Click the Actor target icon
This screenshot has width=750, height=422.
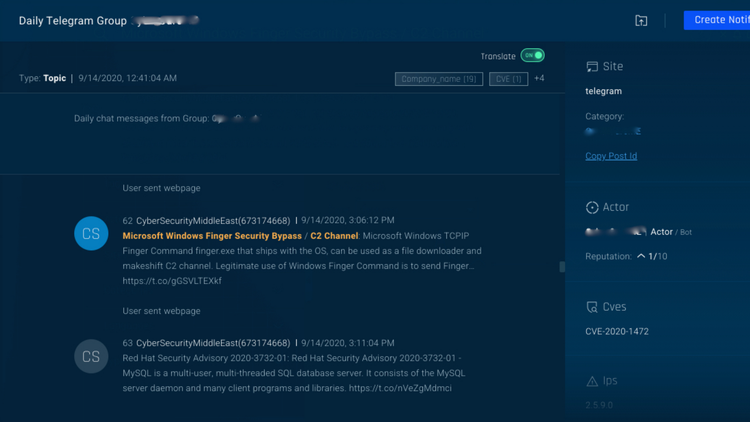point(592,207)
